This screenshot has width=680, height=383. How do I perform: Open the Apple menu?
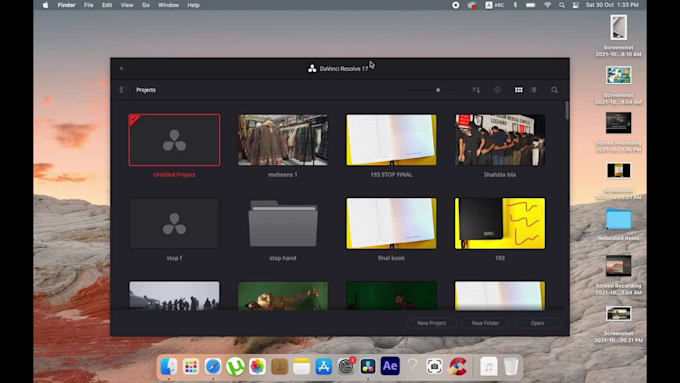(46, 5)
